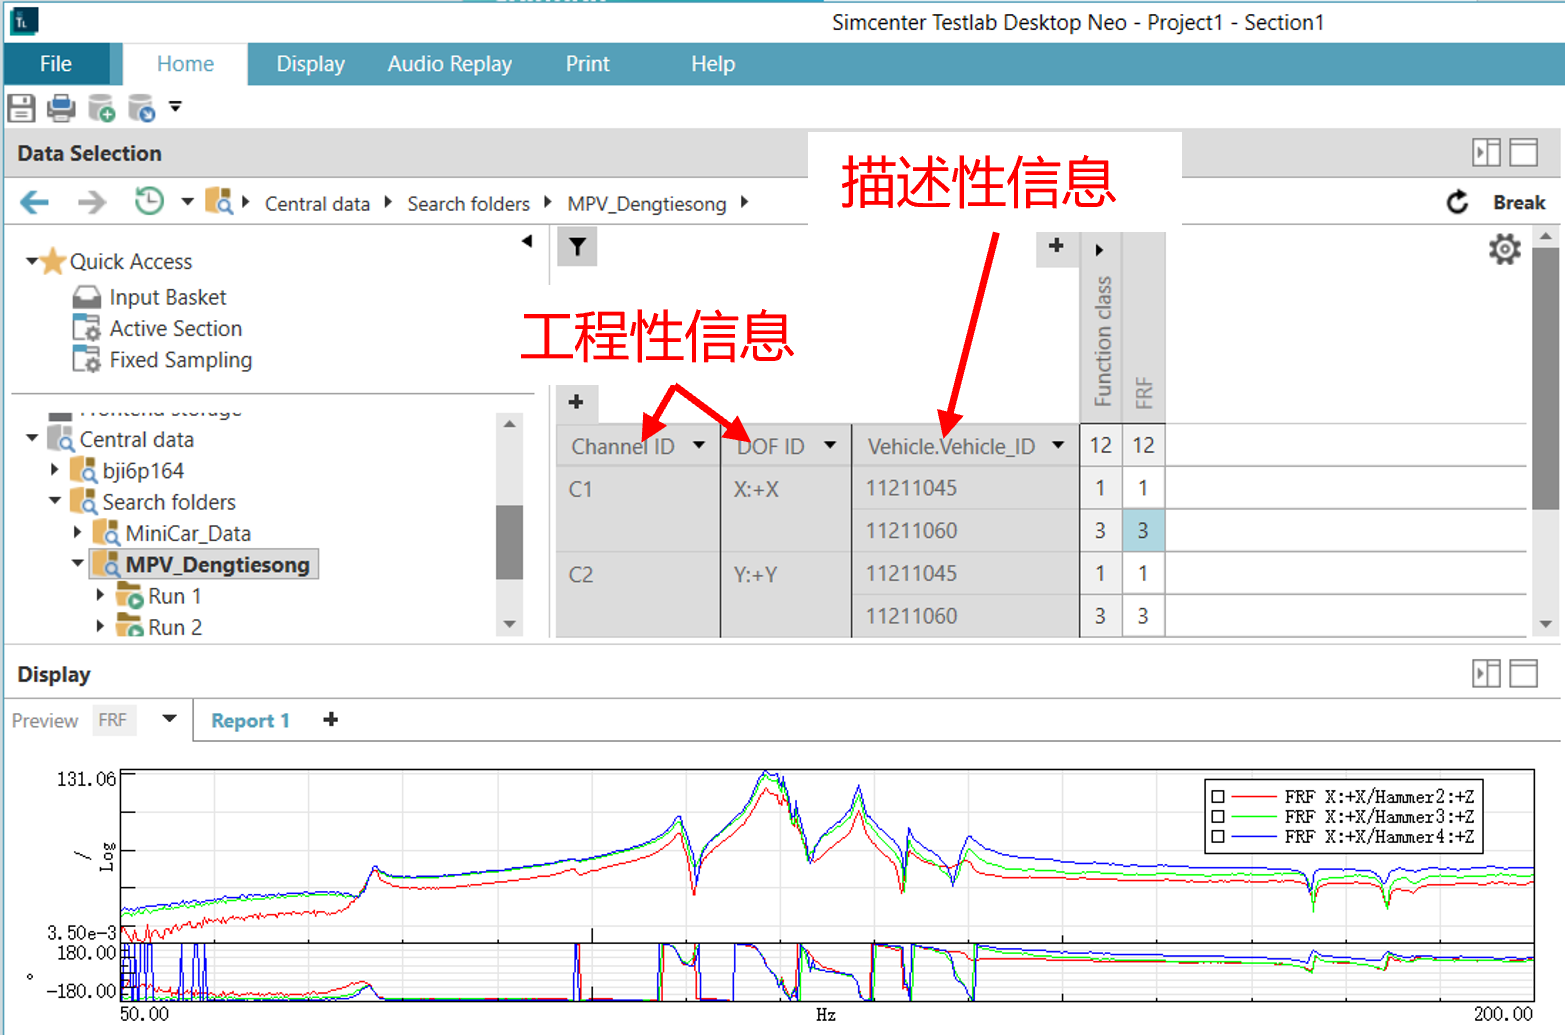This screenshot has height=1035, width=1565.
Task: Click the folder tree vertical scrollbar
Action: click(x=509, y=541)
